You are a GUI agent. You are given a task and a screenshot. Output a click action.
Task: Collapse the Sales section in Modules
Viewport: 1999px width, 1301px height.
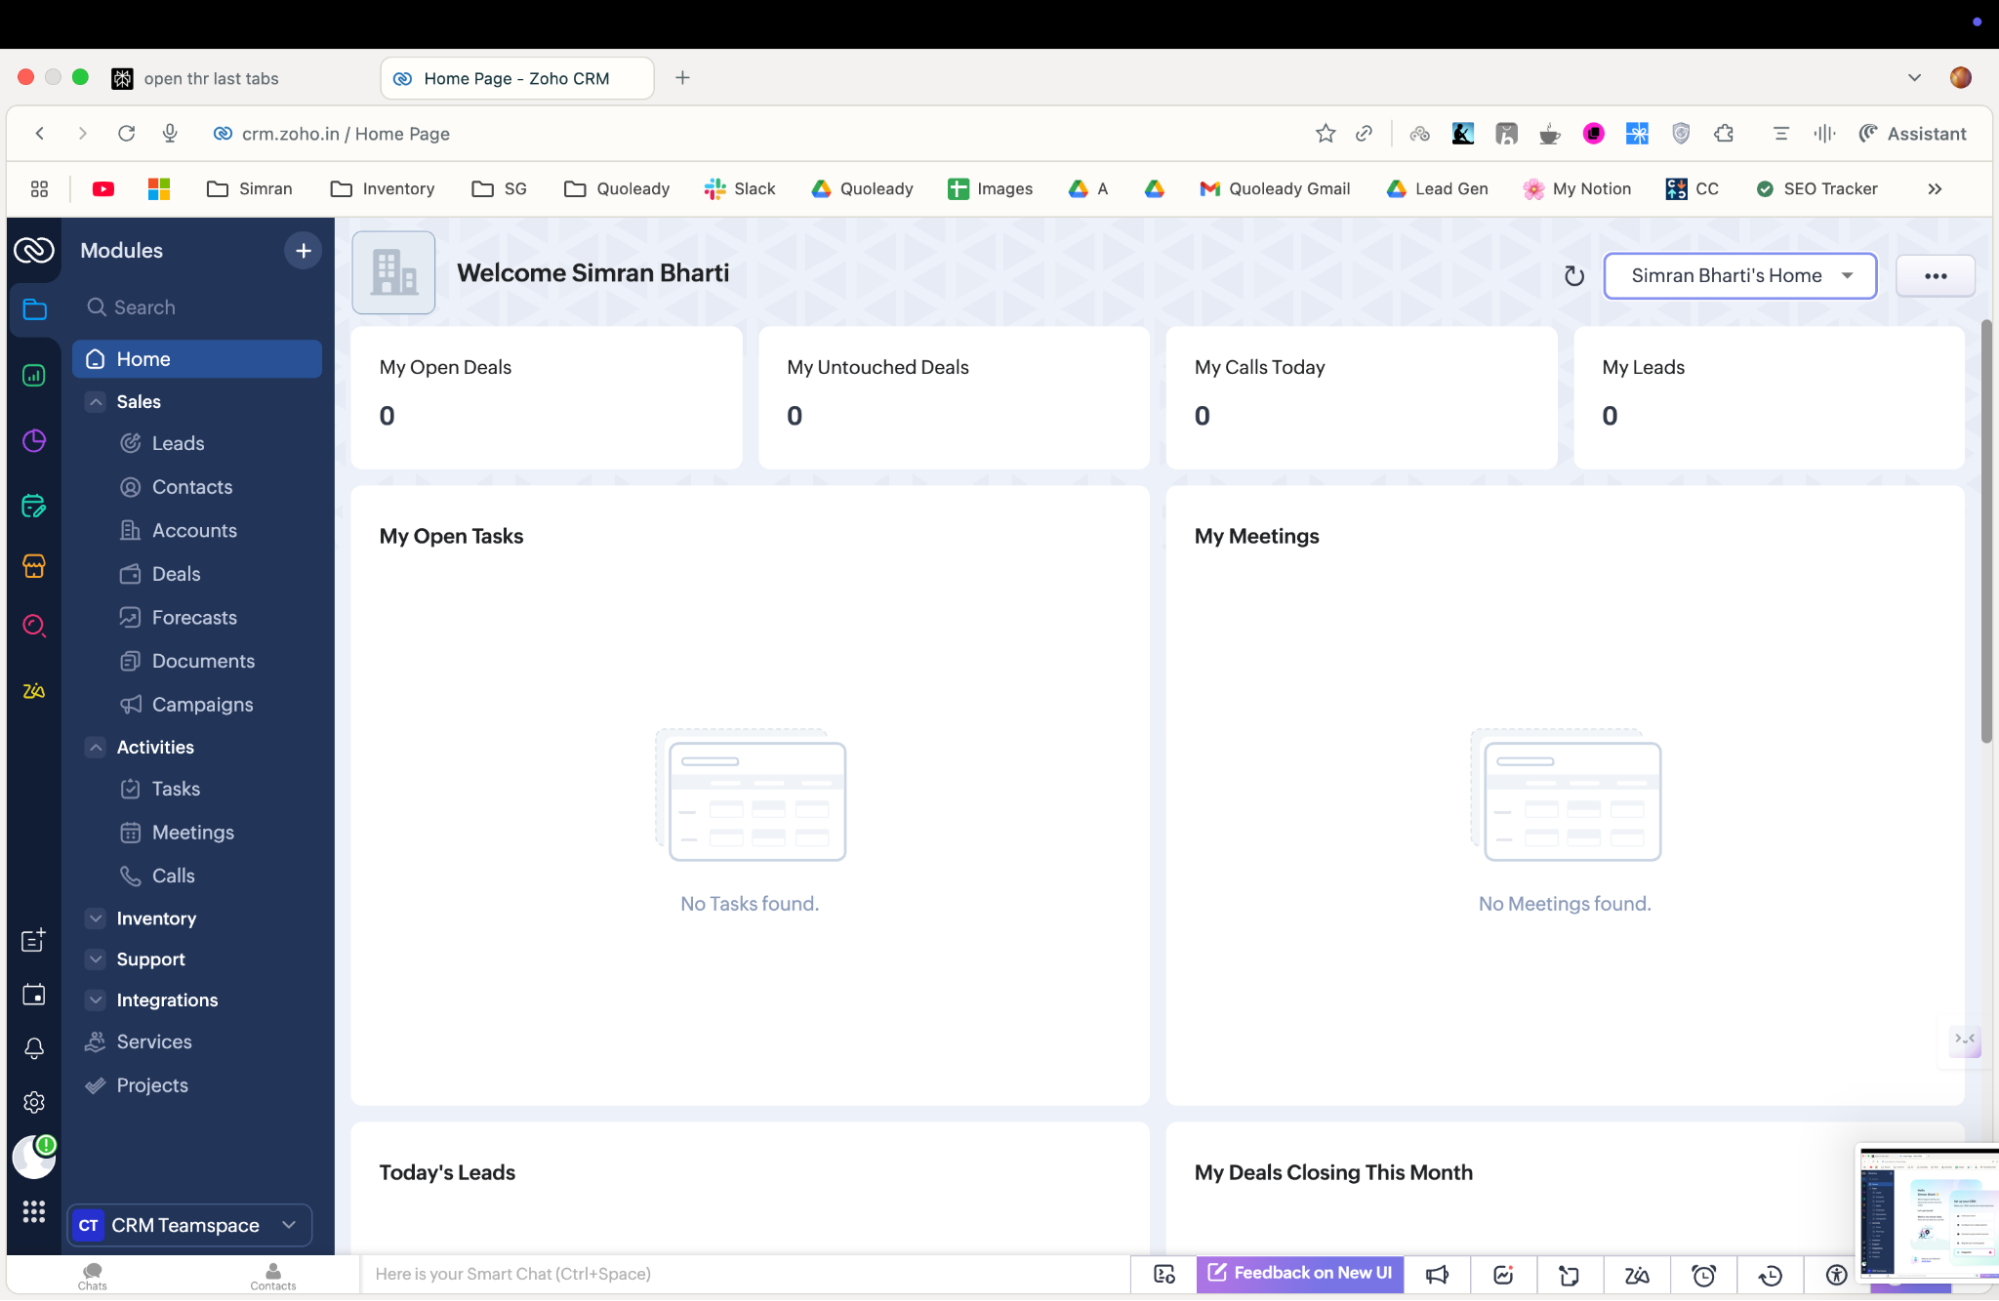coord(96,401)
